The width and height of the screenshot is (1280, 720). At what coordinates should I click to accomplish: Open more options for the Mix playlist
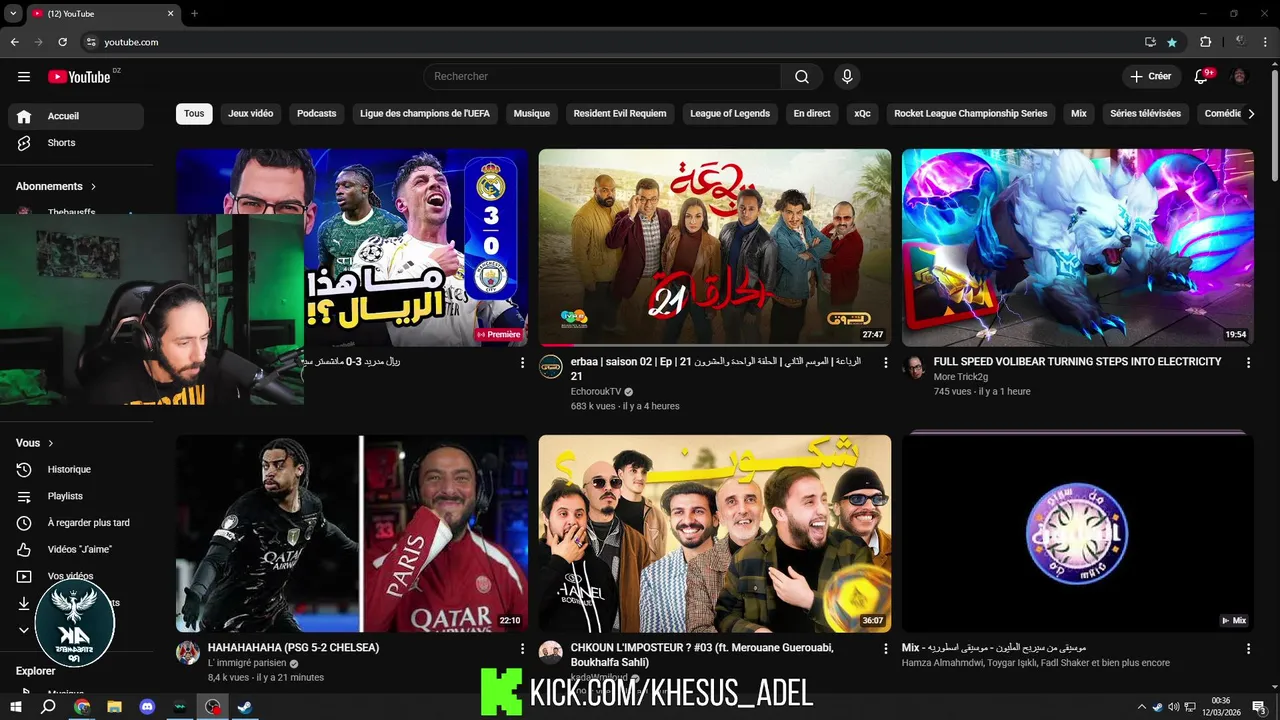click(x=1248, y=649)
